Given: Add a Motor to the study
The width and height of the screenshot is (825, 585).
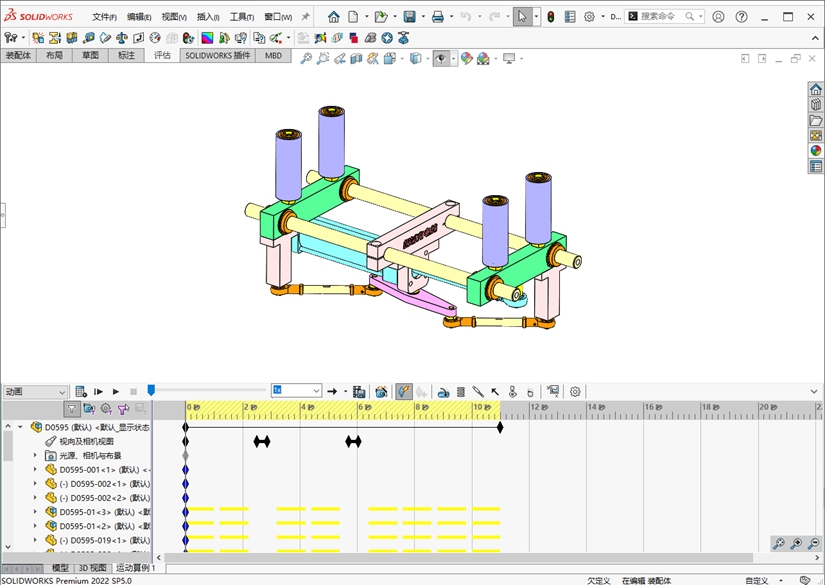Looking at the screenshot, I should (x=443, y=392).
